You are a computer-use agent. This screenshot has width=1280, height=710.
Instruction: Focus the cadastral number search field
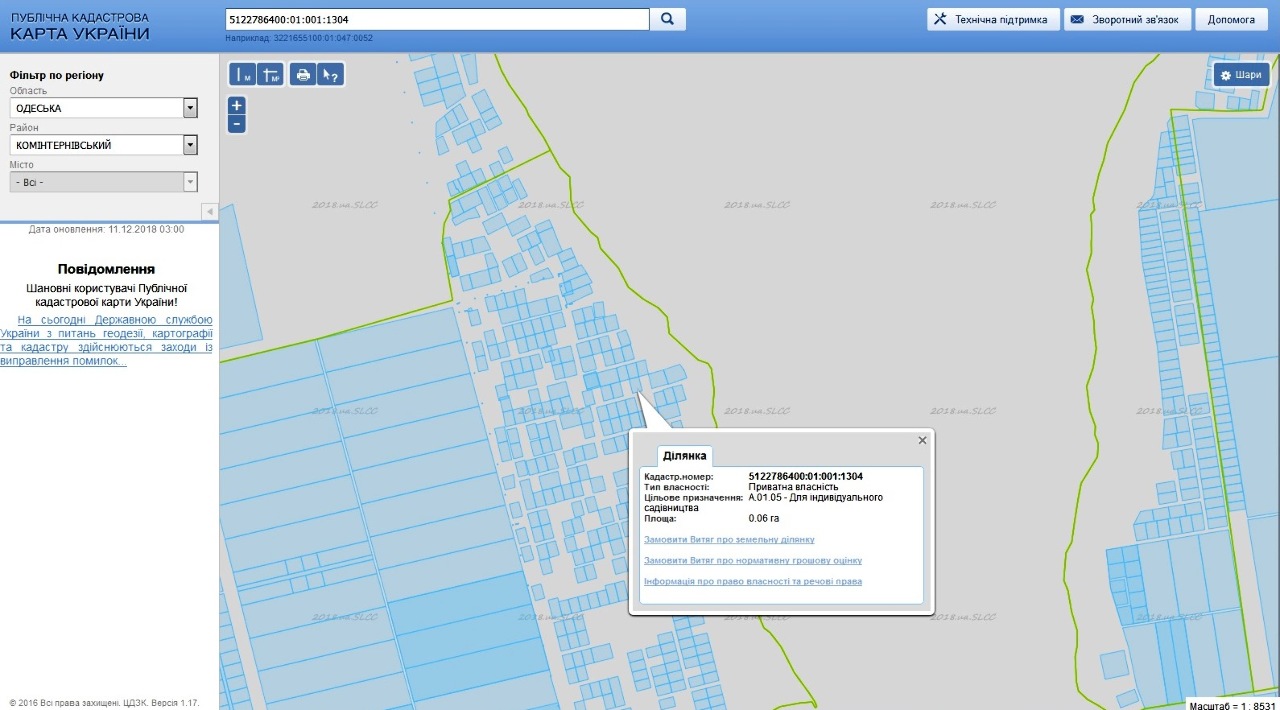click(438, 19)
